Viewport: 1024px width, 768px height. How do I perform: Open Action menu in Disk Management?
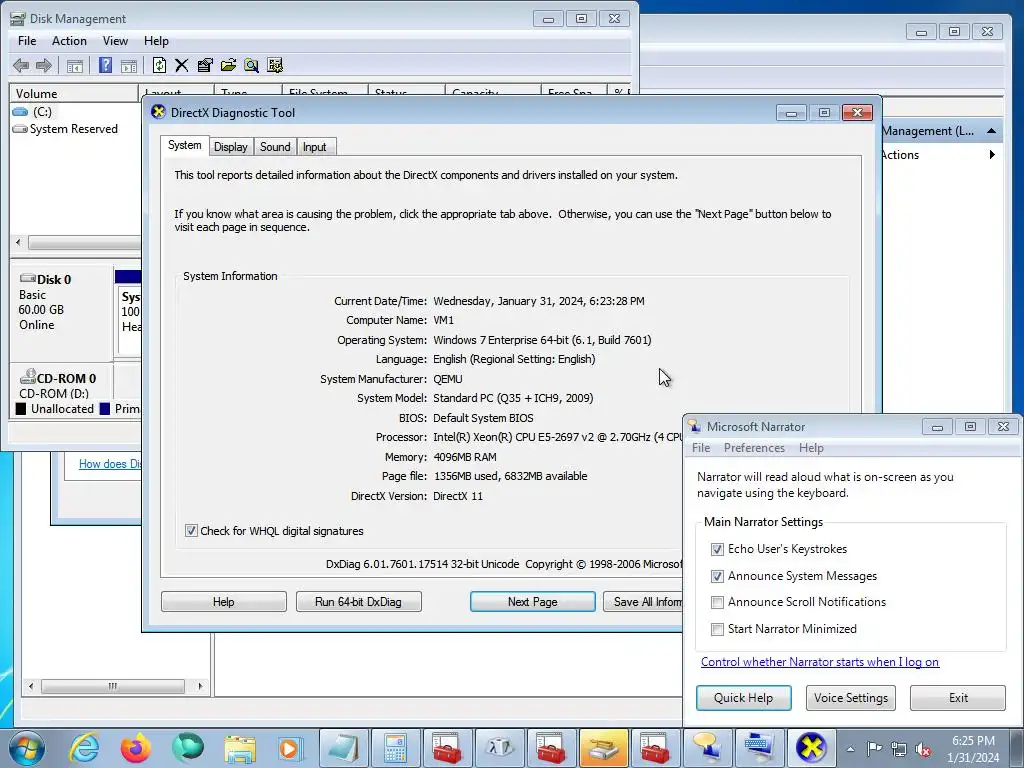pyautogui.click(x=69, y=40)
